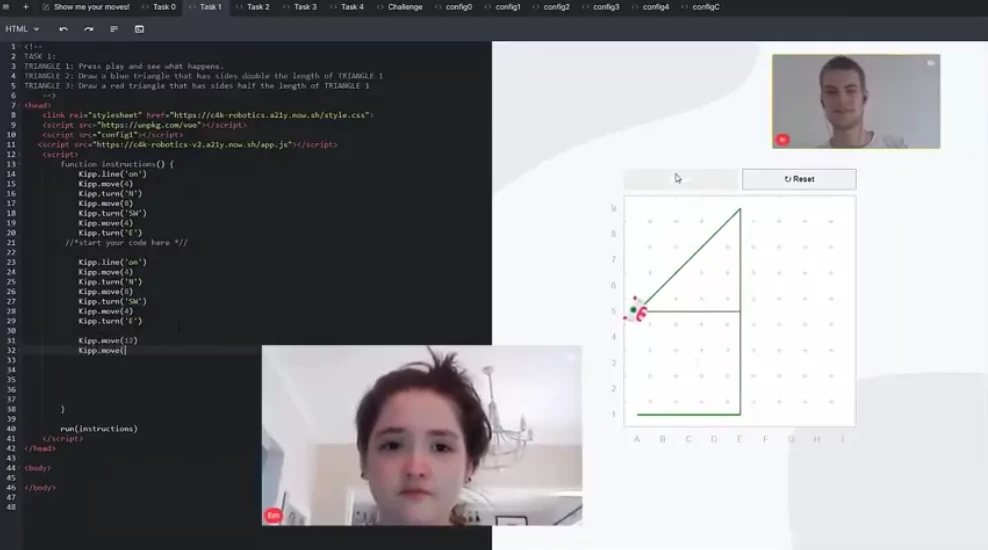The image size is (988, 550).
Task: Click 'Kipp.turn('SW')' on line 18
Action: tap(112, 214)
